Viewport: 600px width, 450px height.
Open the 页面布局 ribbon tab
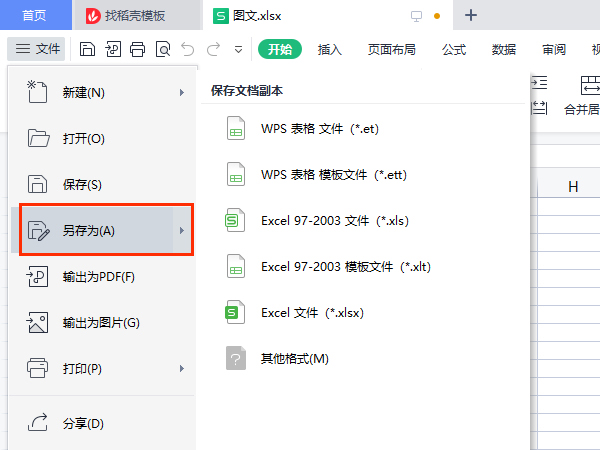click(391, 49)
